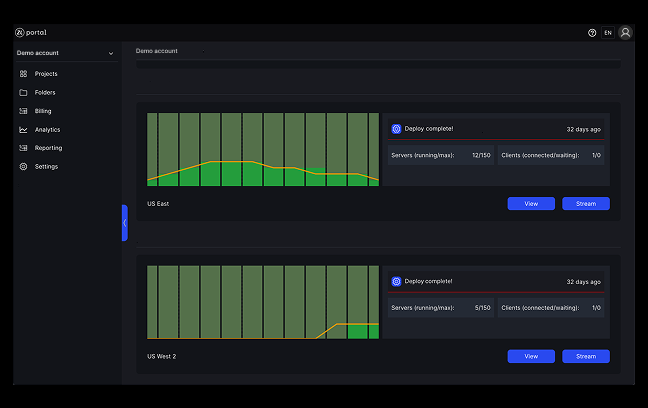Click US West 2 Clients connected/waiting label
648x408 pixels.
tap(540, 308)
